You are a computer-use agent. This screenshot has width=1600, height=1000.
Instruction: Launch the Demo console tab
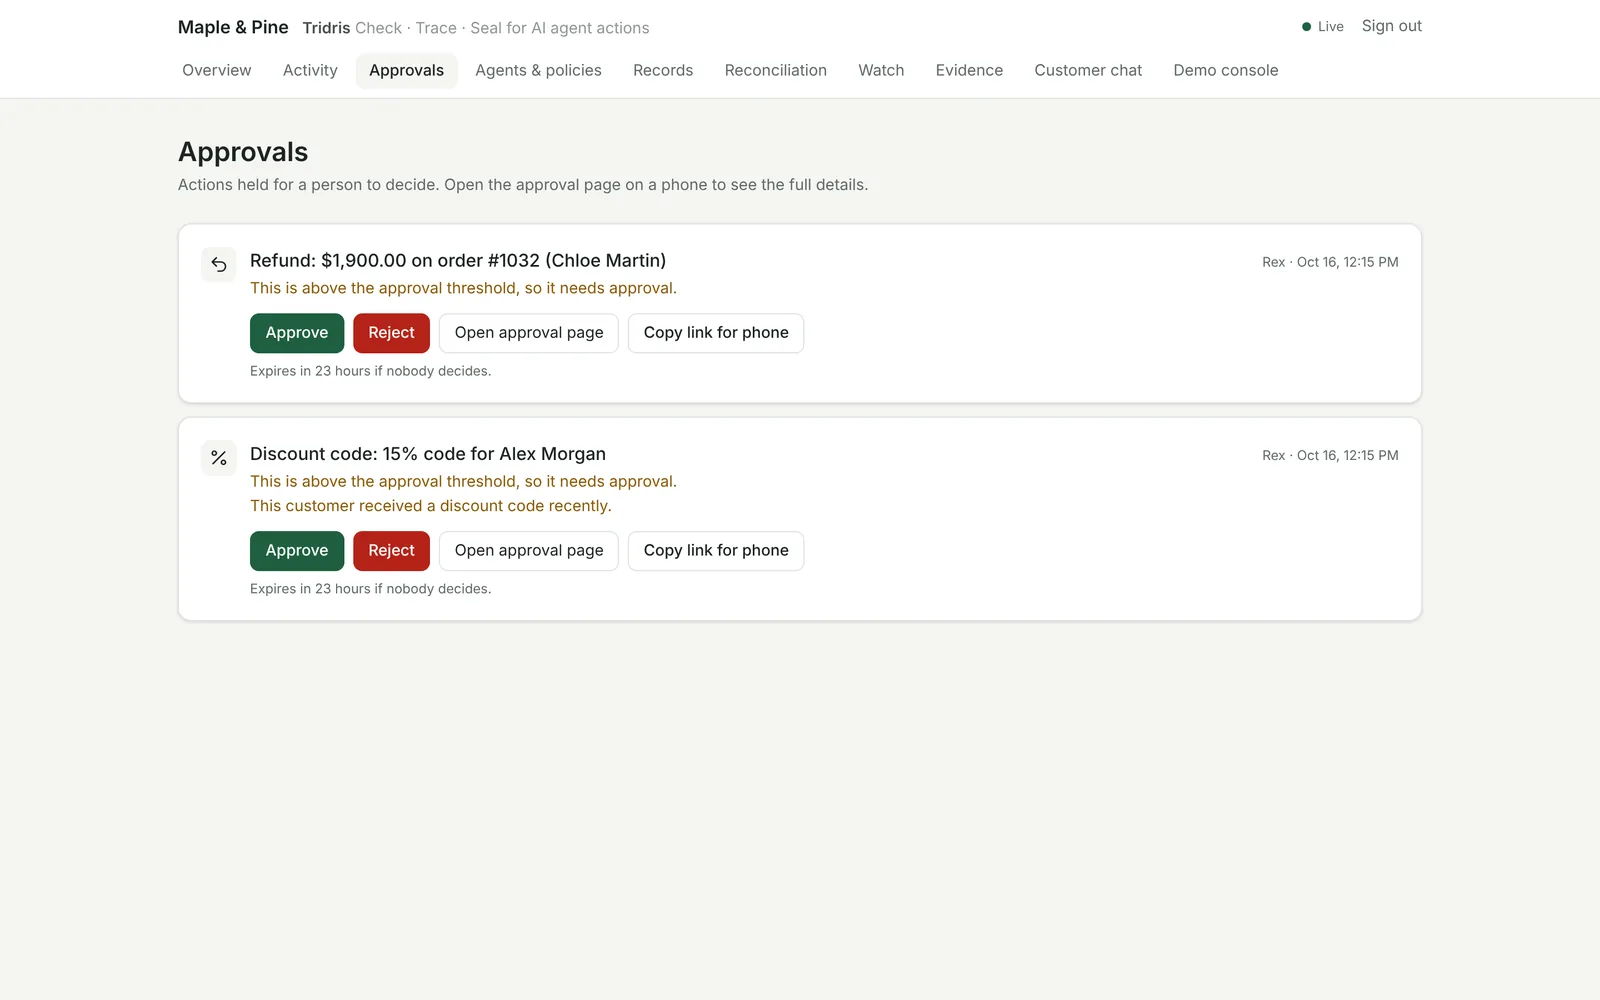pos(1226,70)
